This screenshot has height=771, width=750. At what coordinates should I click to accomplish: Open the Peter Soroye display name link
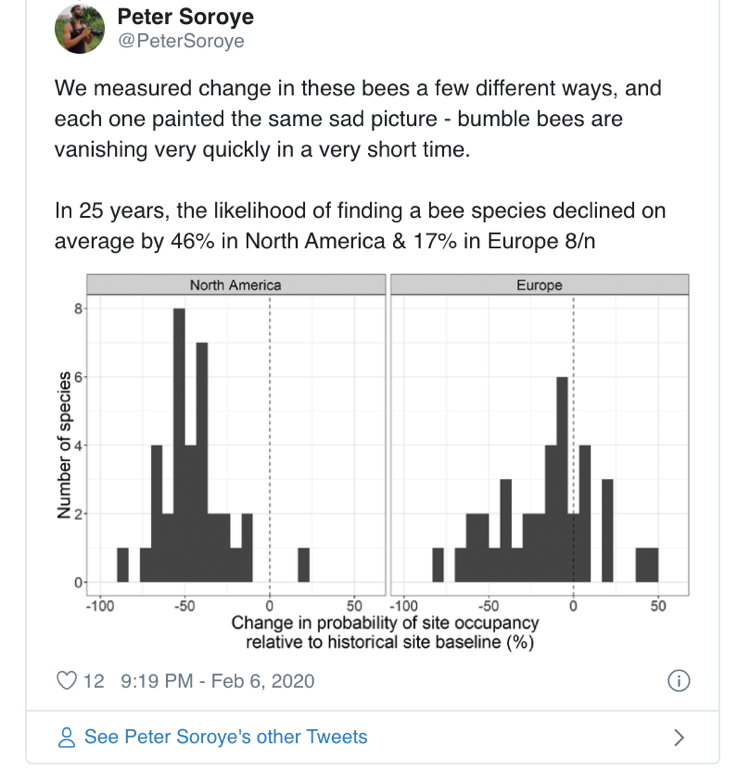click(x=185, y=17)
